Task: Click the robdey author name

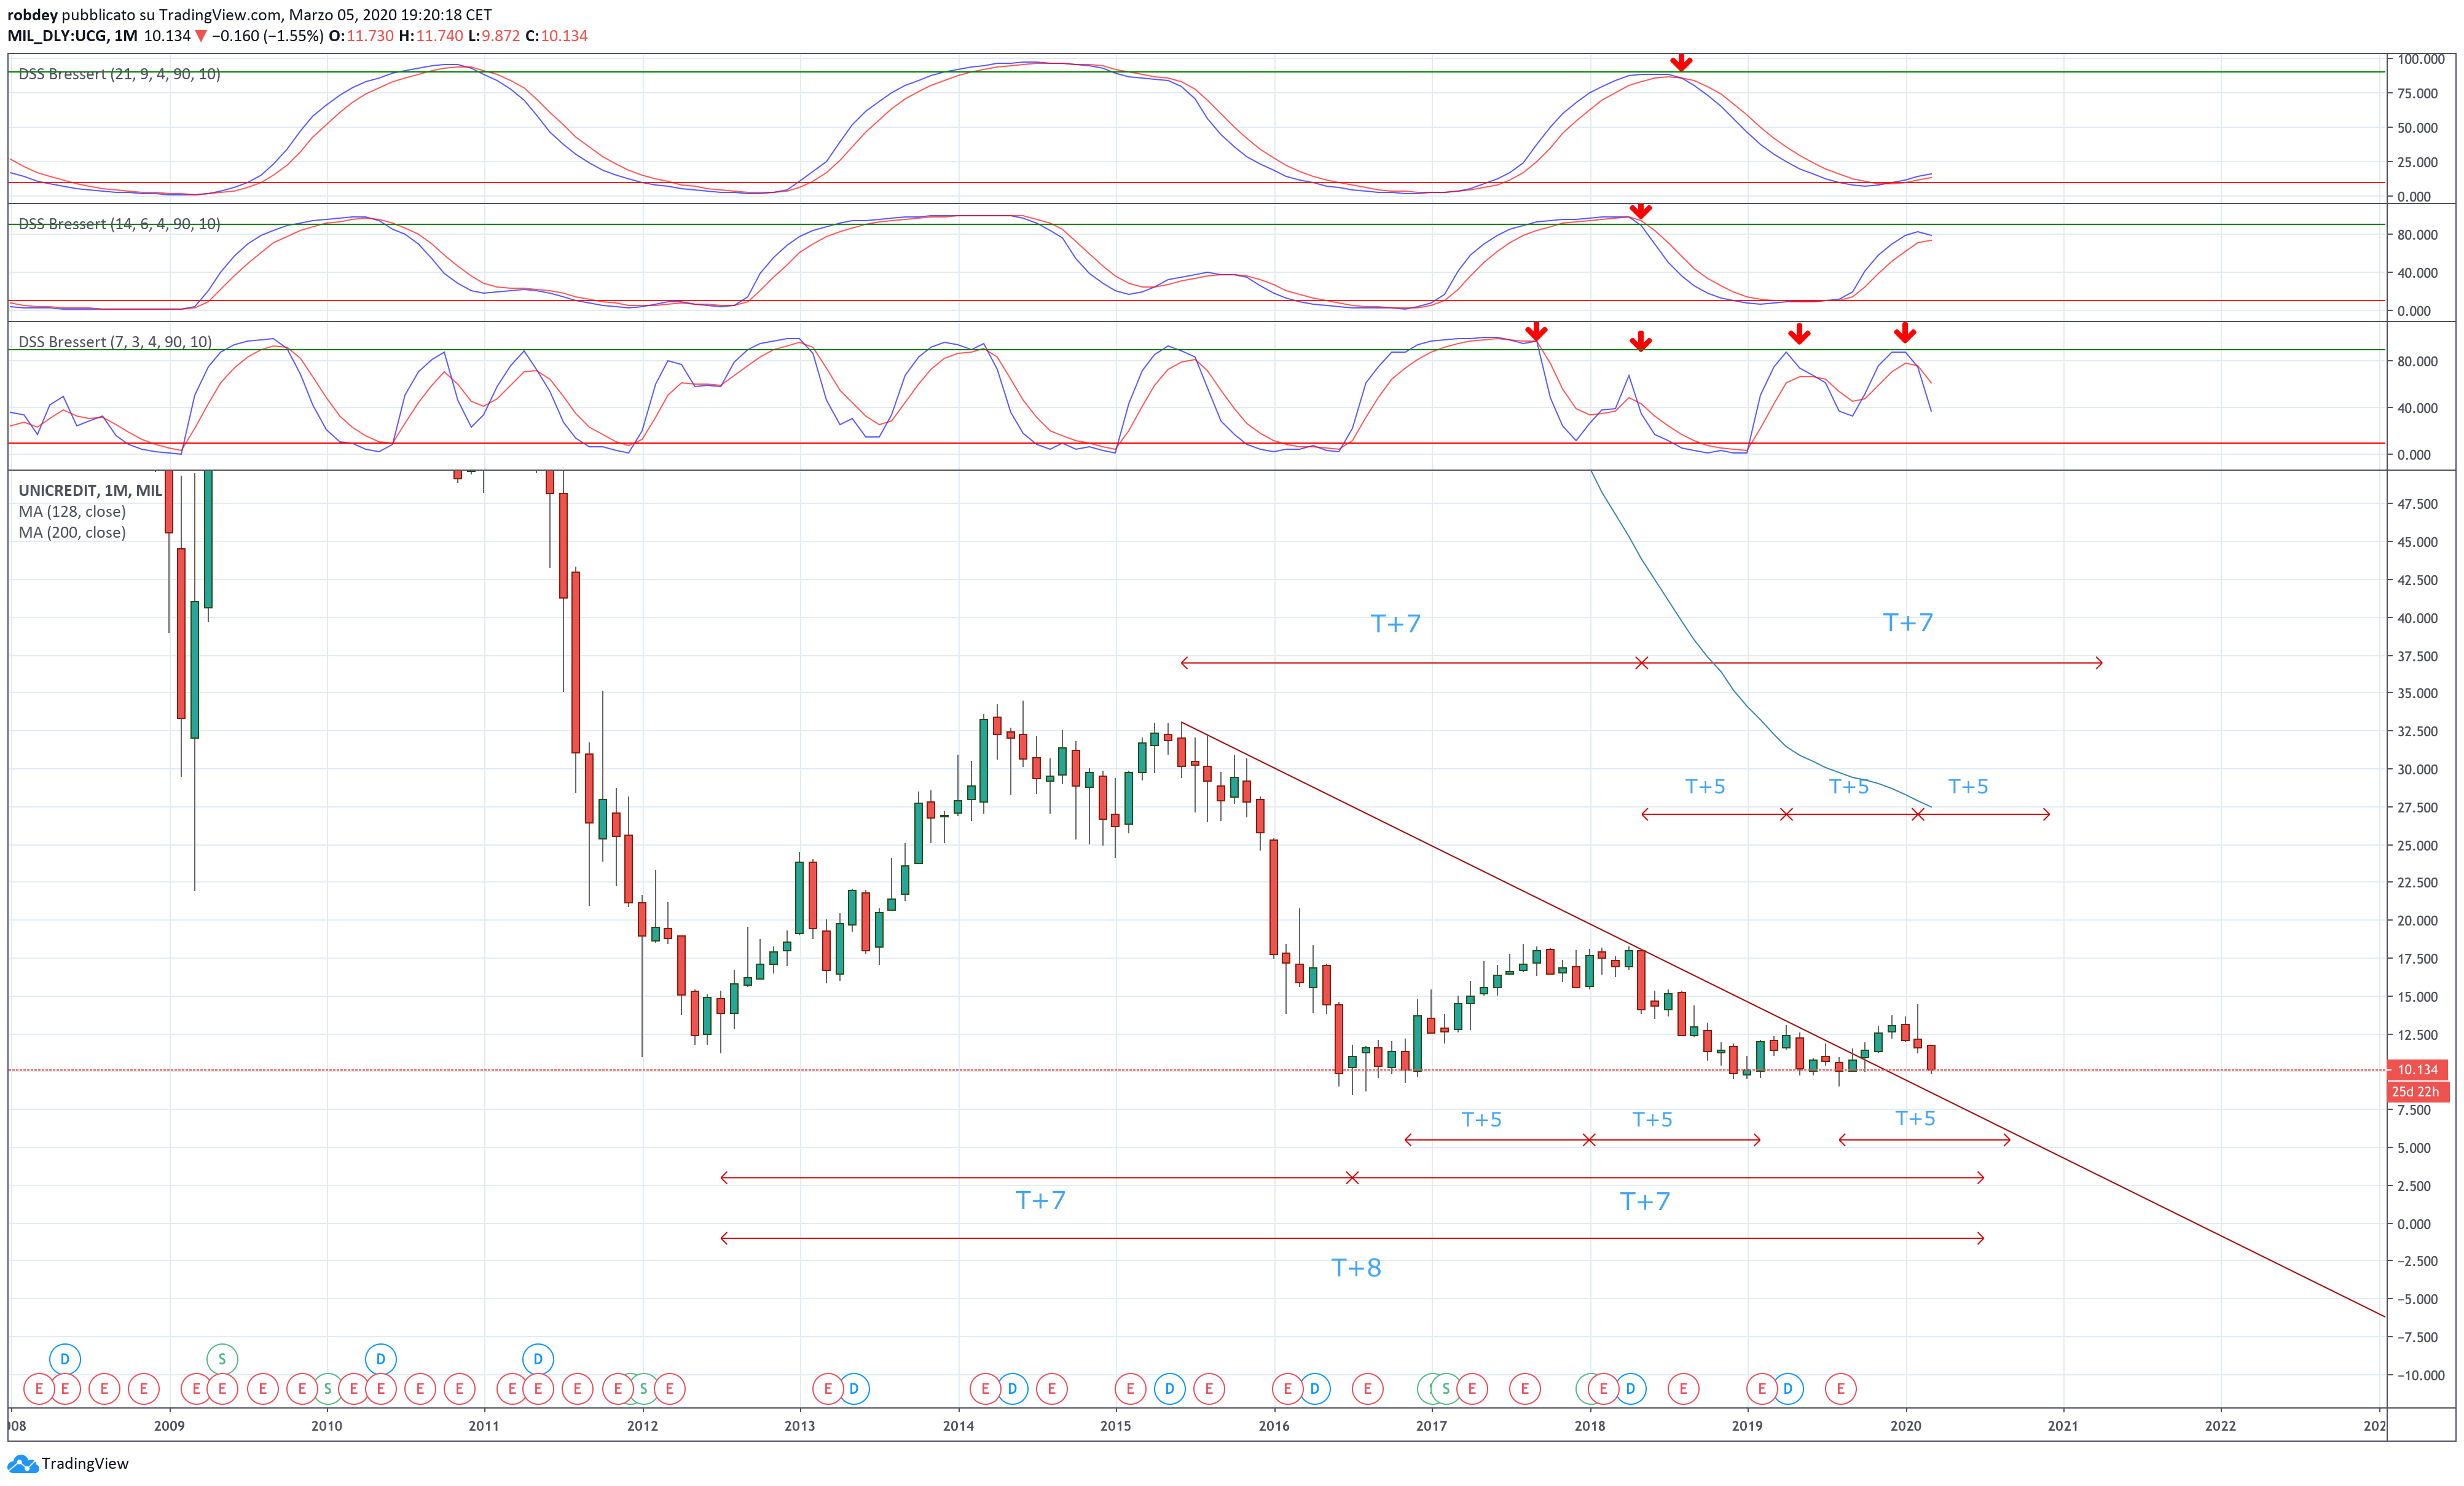Action: click(x=32, y=15)
